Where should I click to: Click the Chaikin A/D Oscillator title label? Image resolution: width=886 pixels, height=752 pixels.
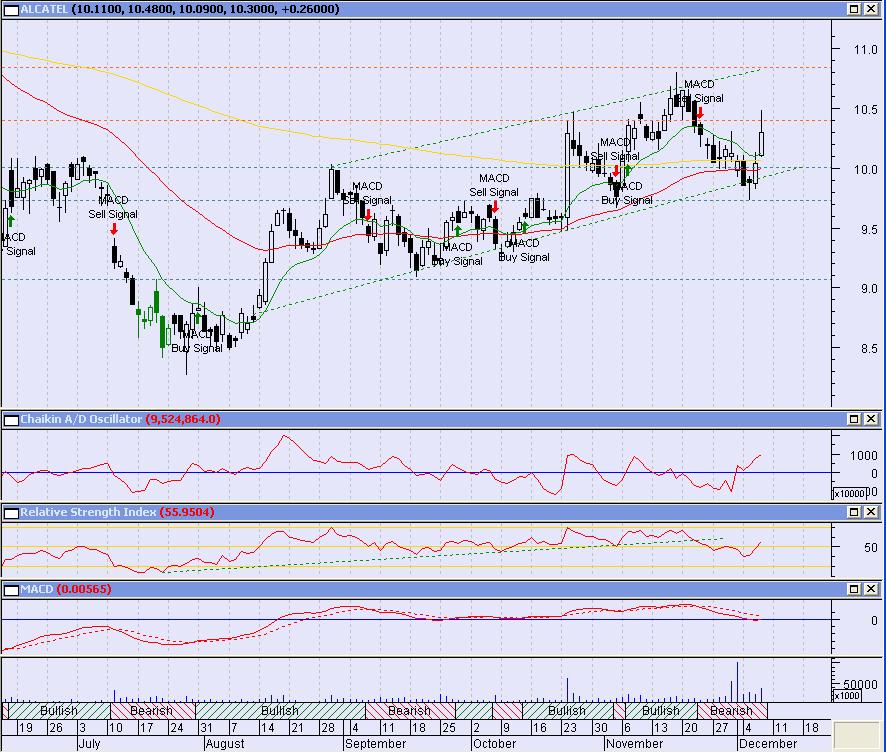coord(81,419)
